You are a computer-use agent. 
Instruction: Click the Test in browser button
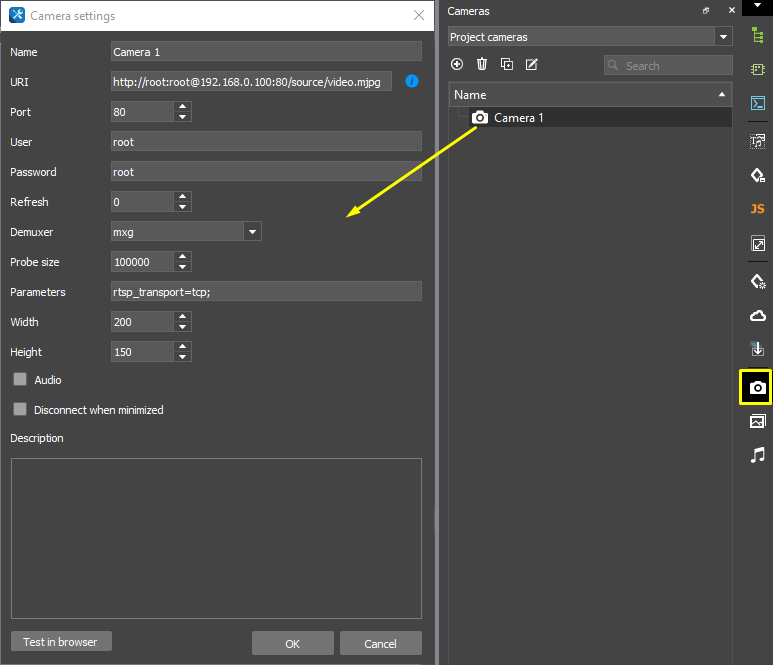pos(61,642)
